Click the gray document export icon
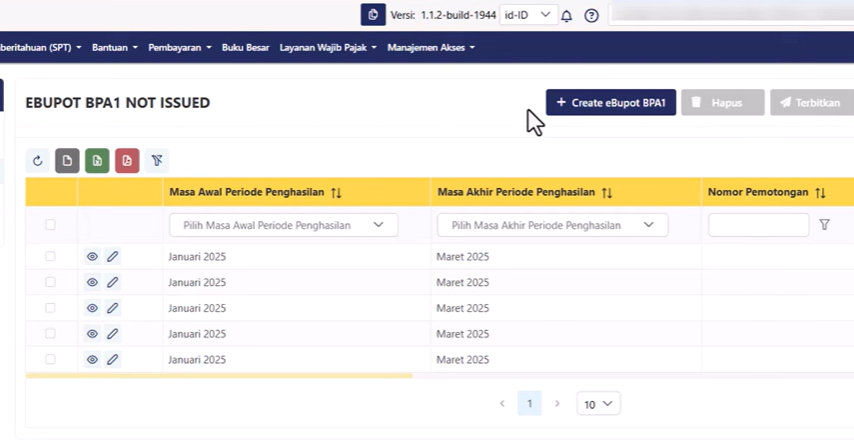Image resolution: width=854 pixels, height=448 pixels. coord(67,160)
